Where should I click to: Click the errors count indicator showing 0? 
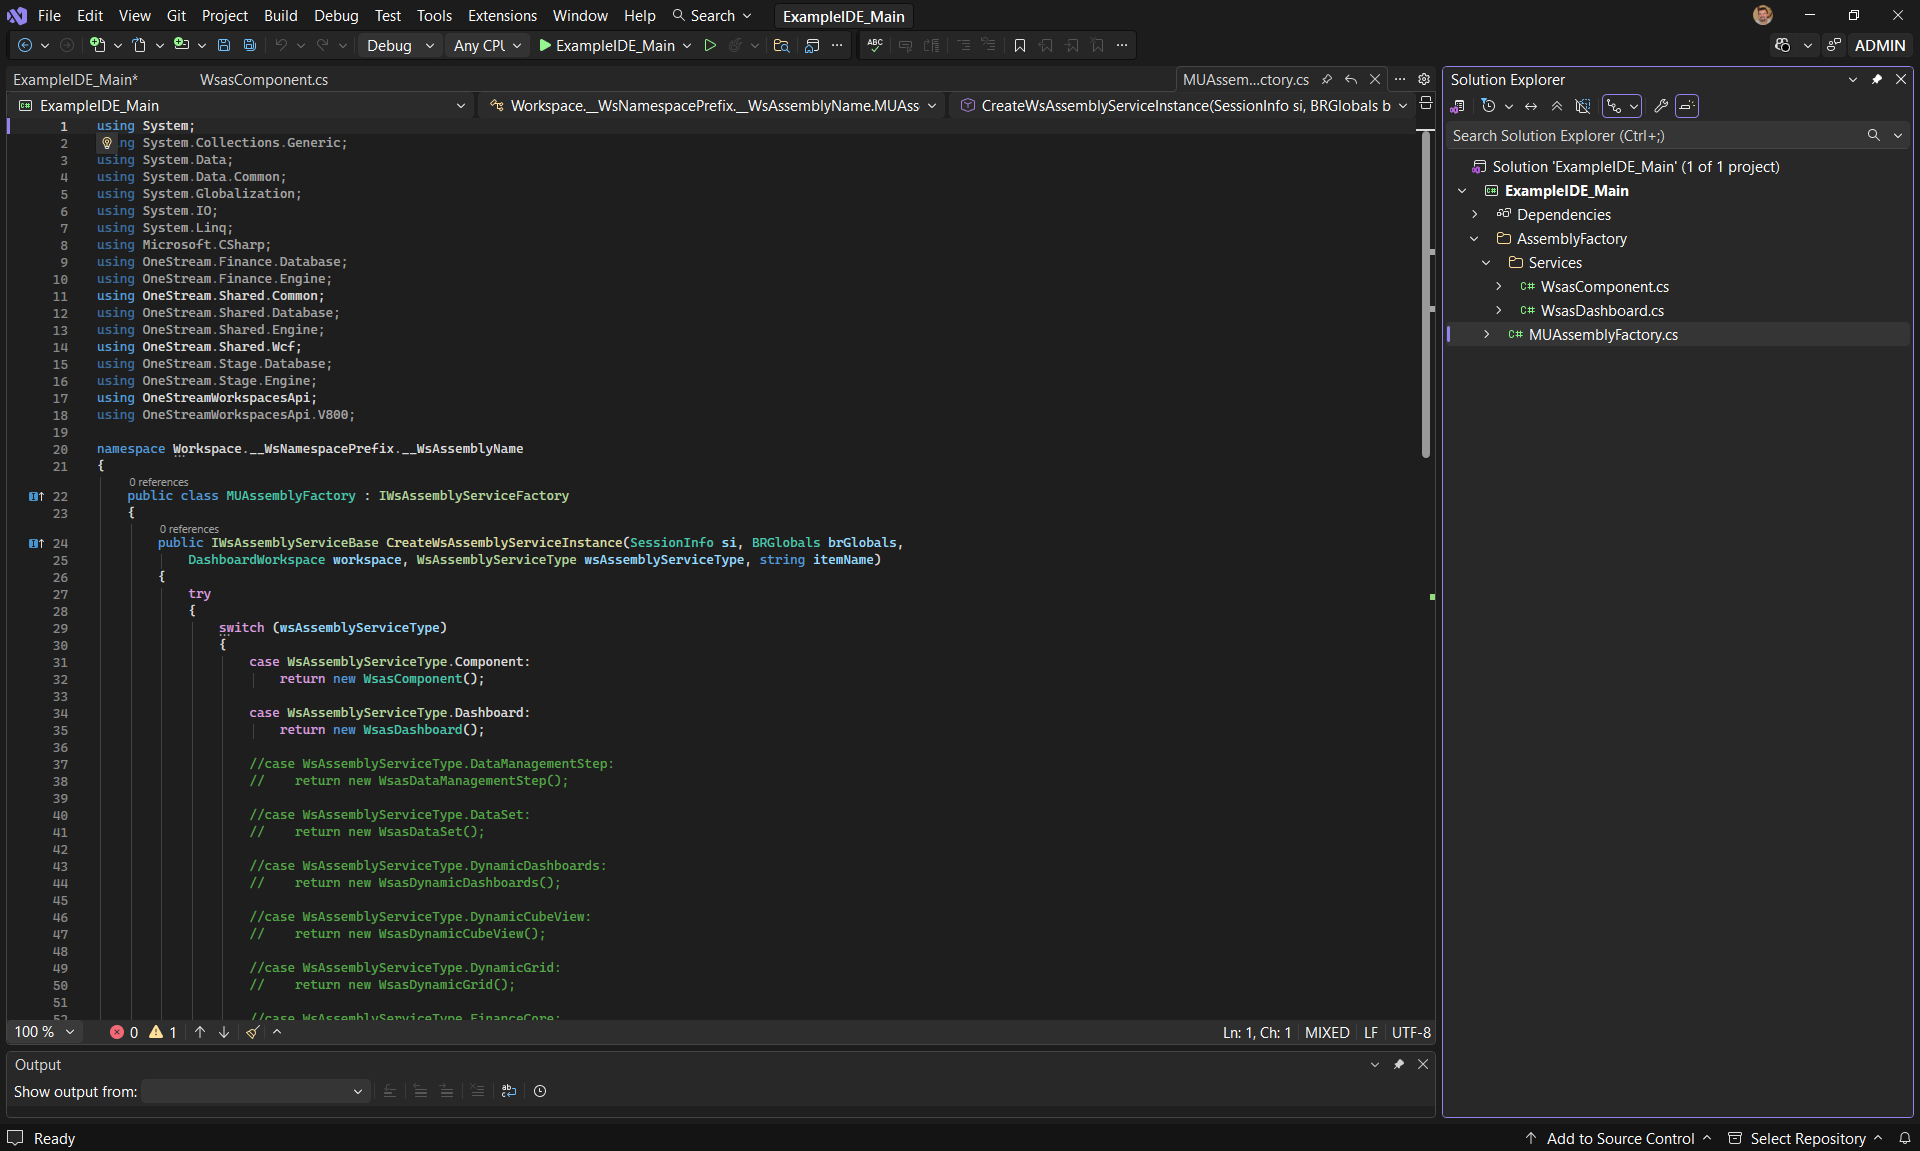(124, 1032)
